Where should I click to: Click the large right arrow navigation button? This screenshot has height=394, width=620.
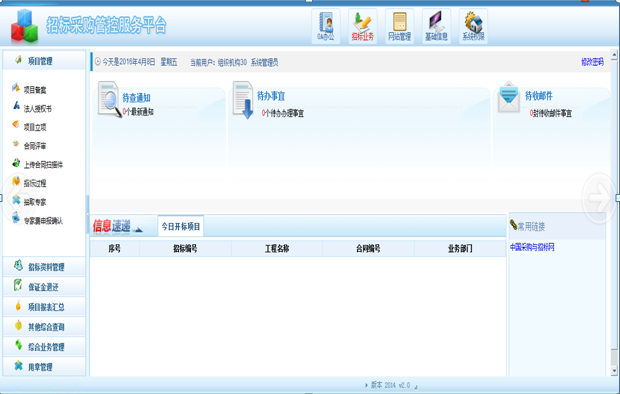point(599,197)
